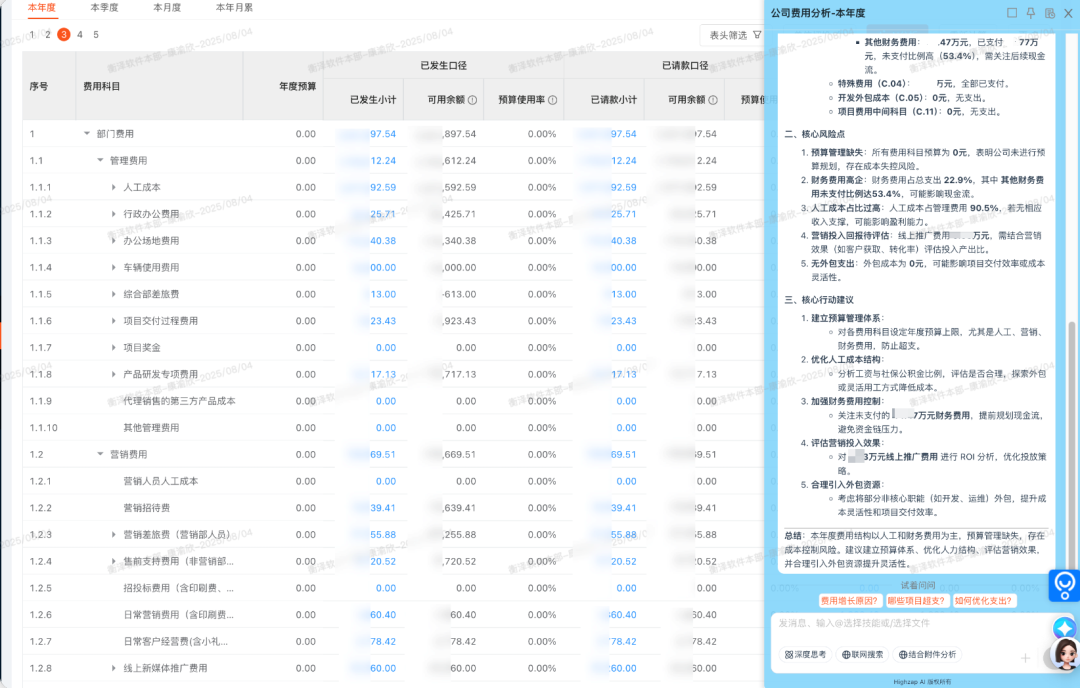The height and width of the screenshot is (688, 1080).
Task: Switch to the 本年月累 tab
Action: click(x=234, y=9)
